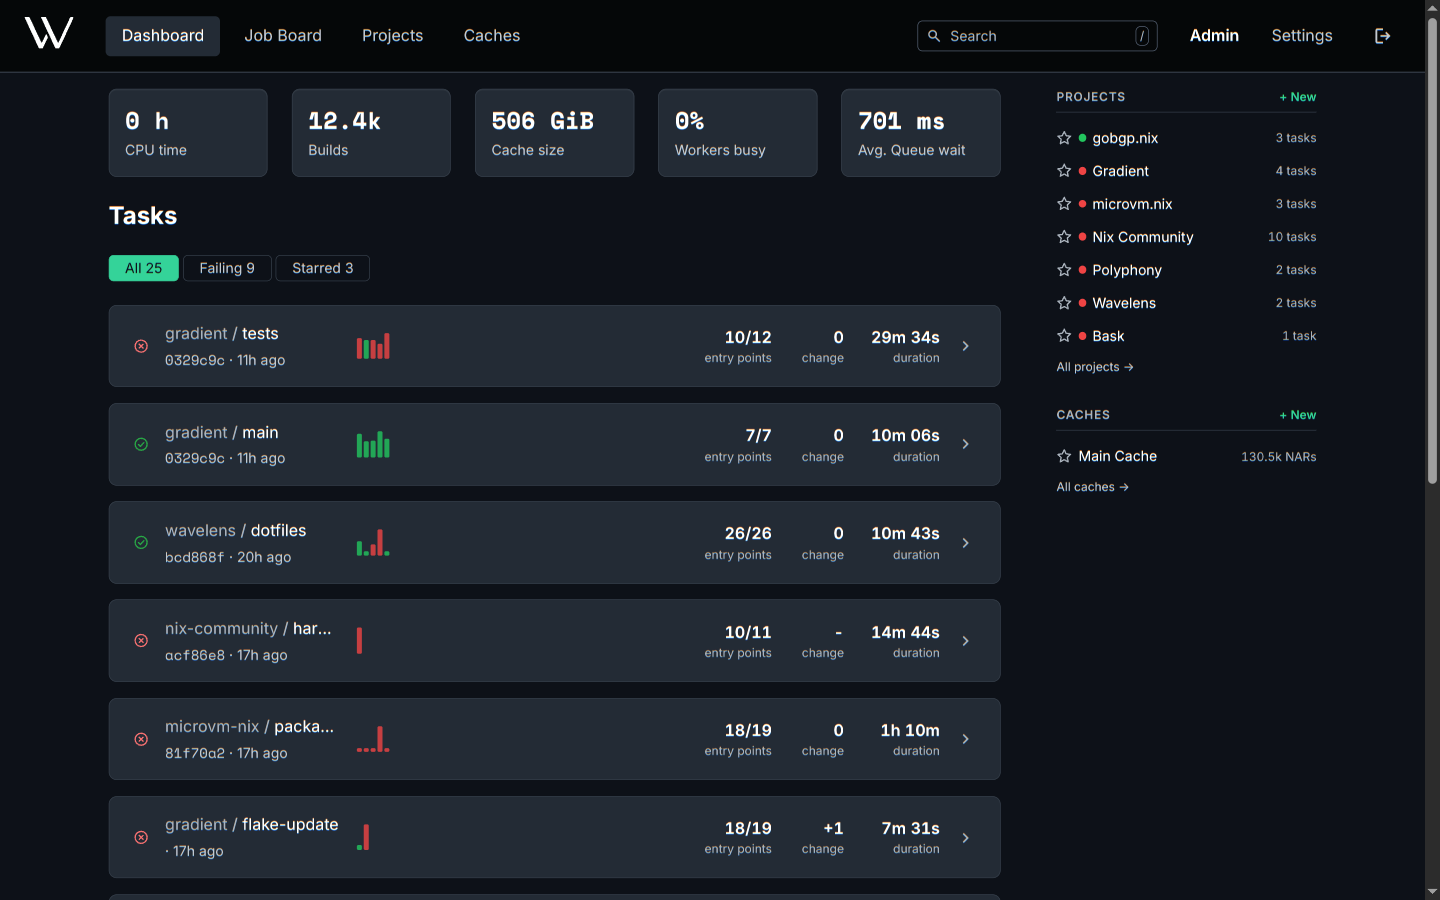The width and height of the screenshot is (1440, 900).
Task: Create a new project with + New
Action: (1297, 97)
